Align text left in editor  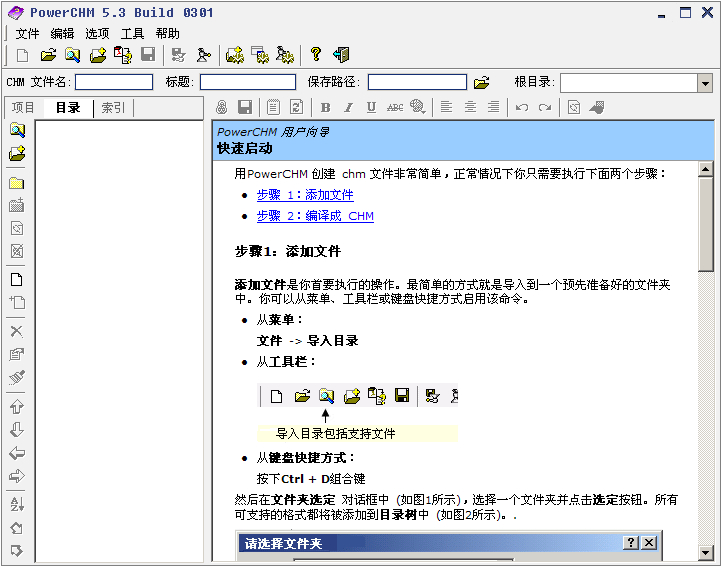coord(446,107)
